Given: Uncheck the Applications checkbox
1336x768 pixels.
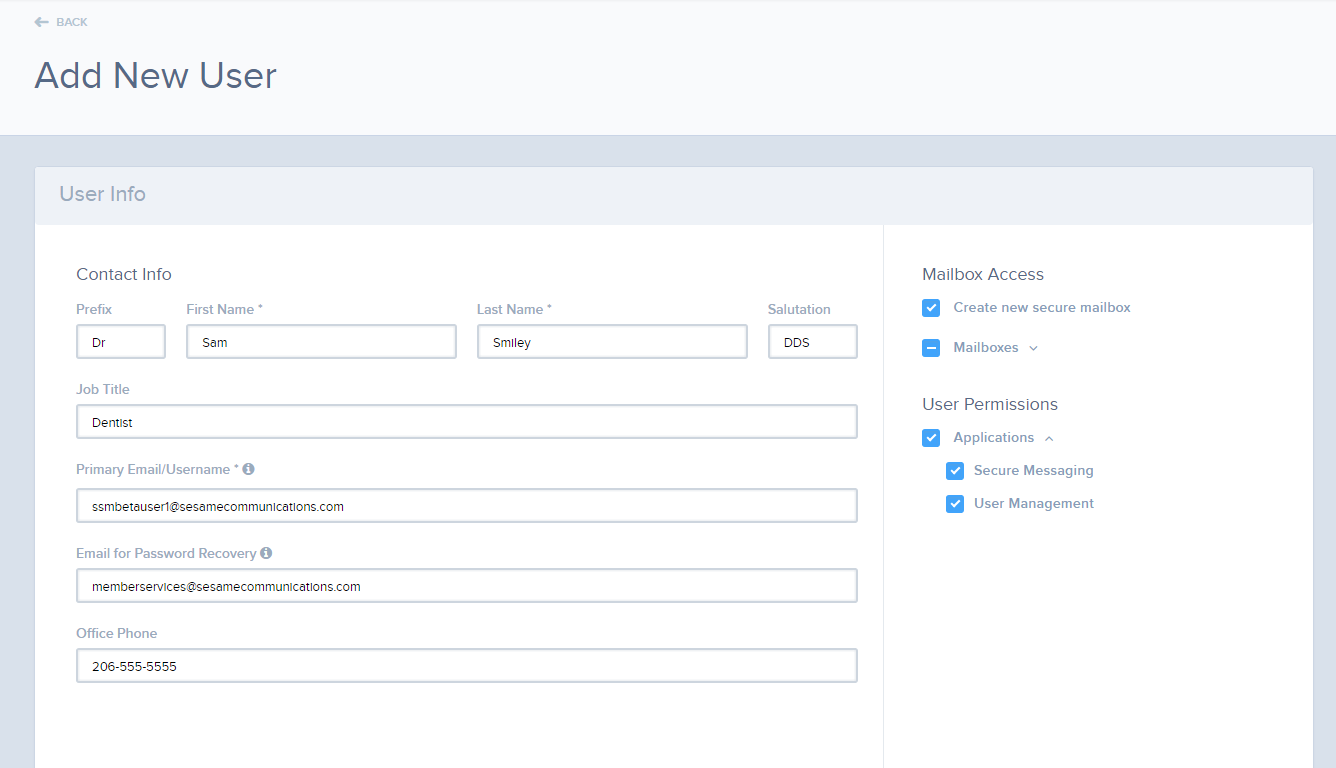Looking at the screenshot, I should 931,438.
